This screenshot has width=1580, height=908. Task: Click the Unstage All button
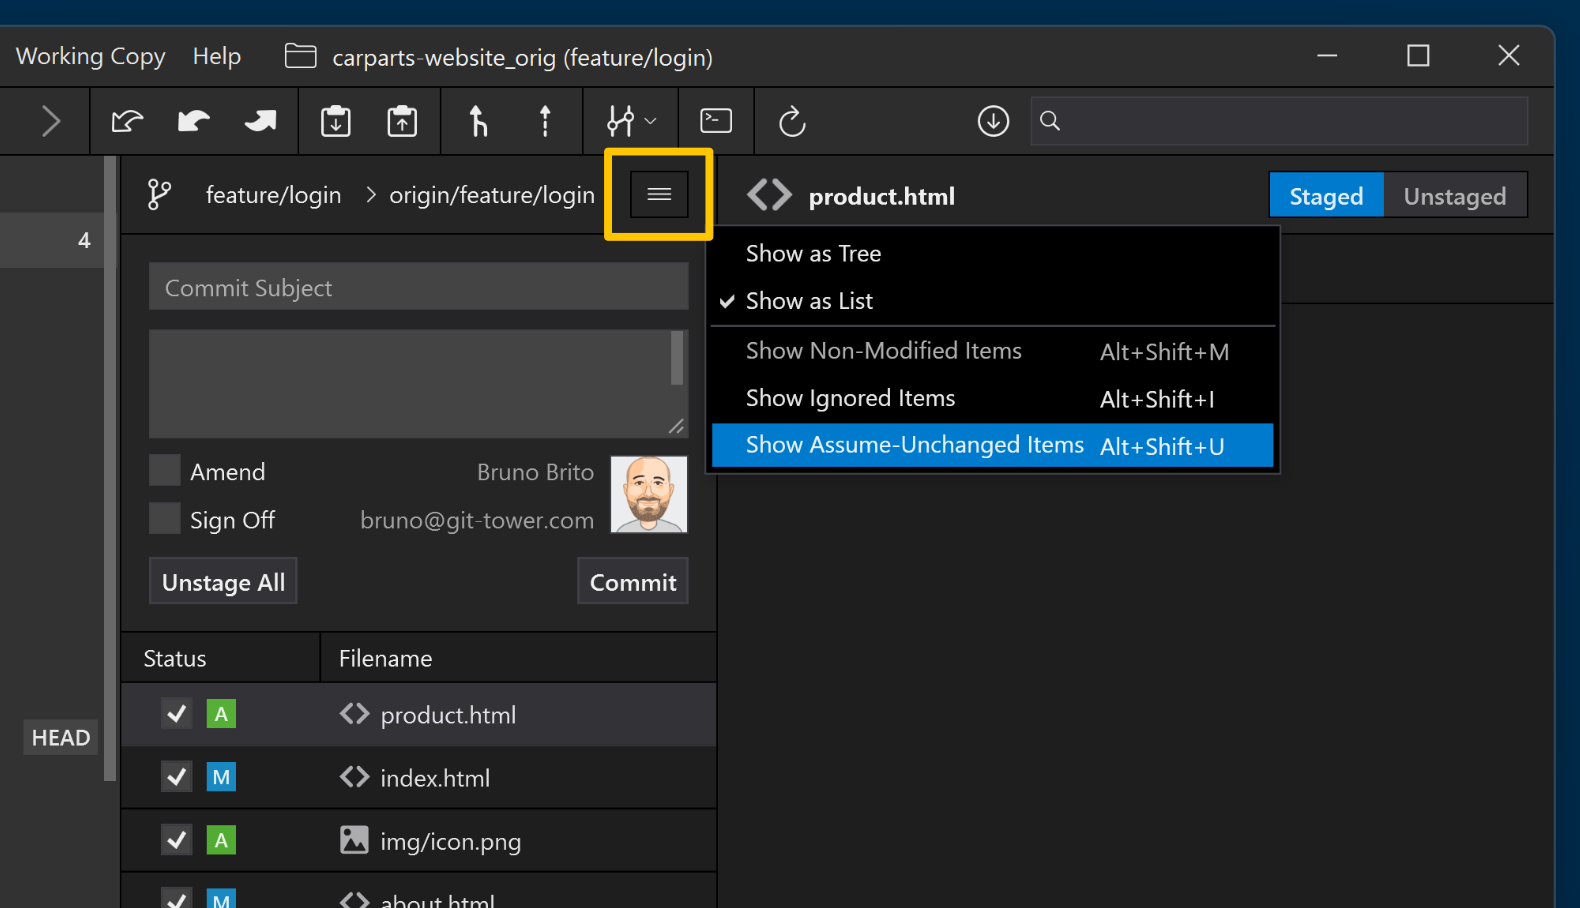pos(223,582)
